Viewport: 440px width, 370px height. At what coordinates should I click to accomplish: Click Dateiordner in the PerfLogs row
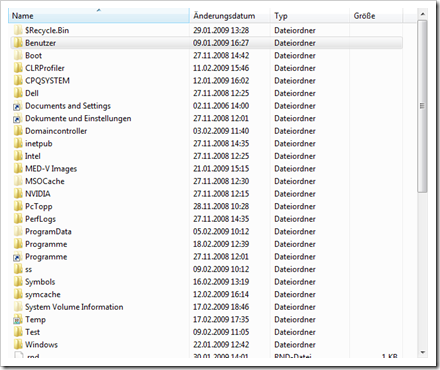[295, 219]
